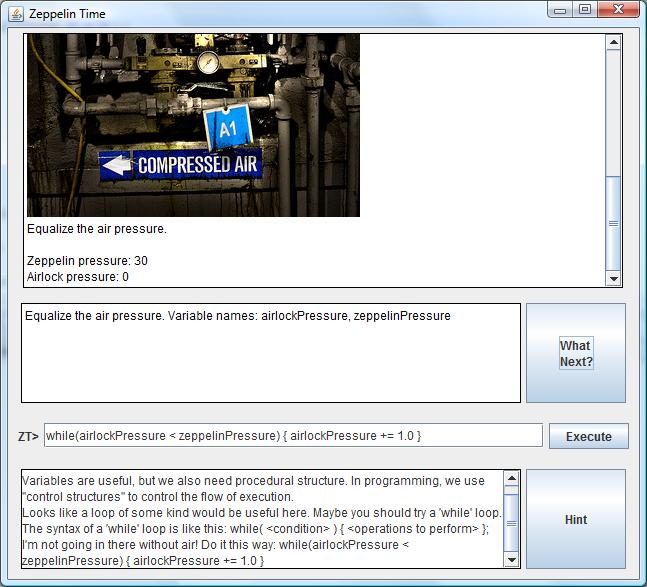Request help with the Hint button
Screen dimensions: 647x587
click(576, 519)
